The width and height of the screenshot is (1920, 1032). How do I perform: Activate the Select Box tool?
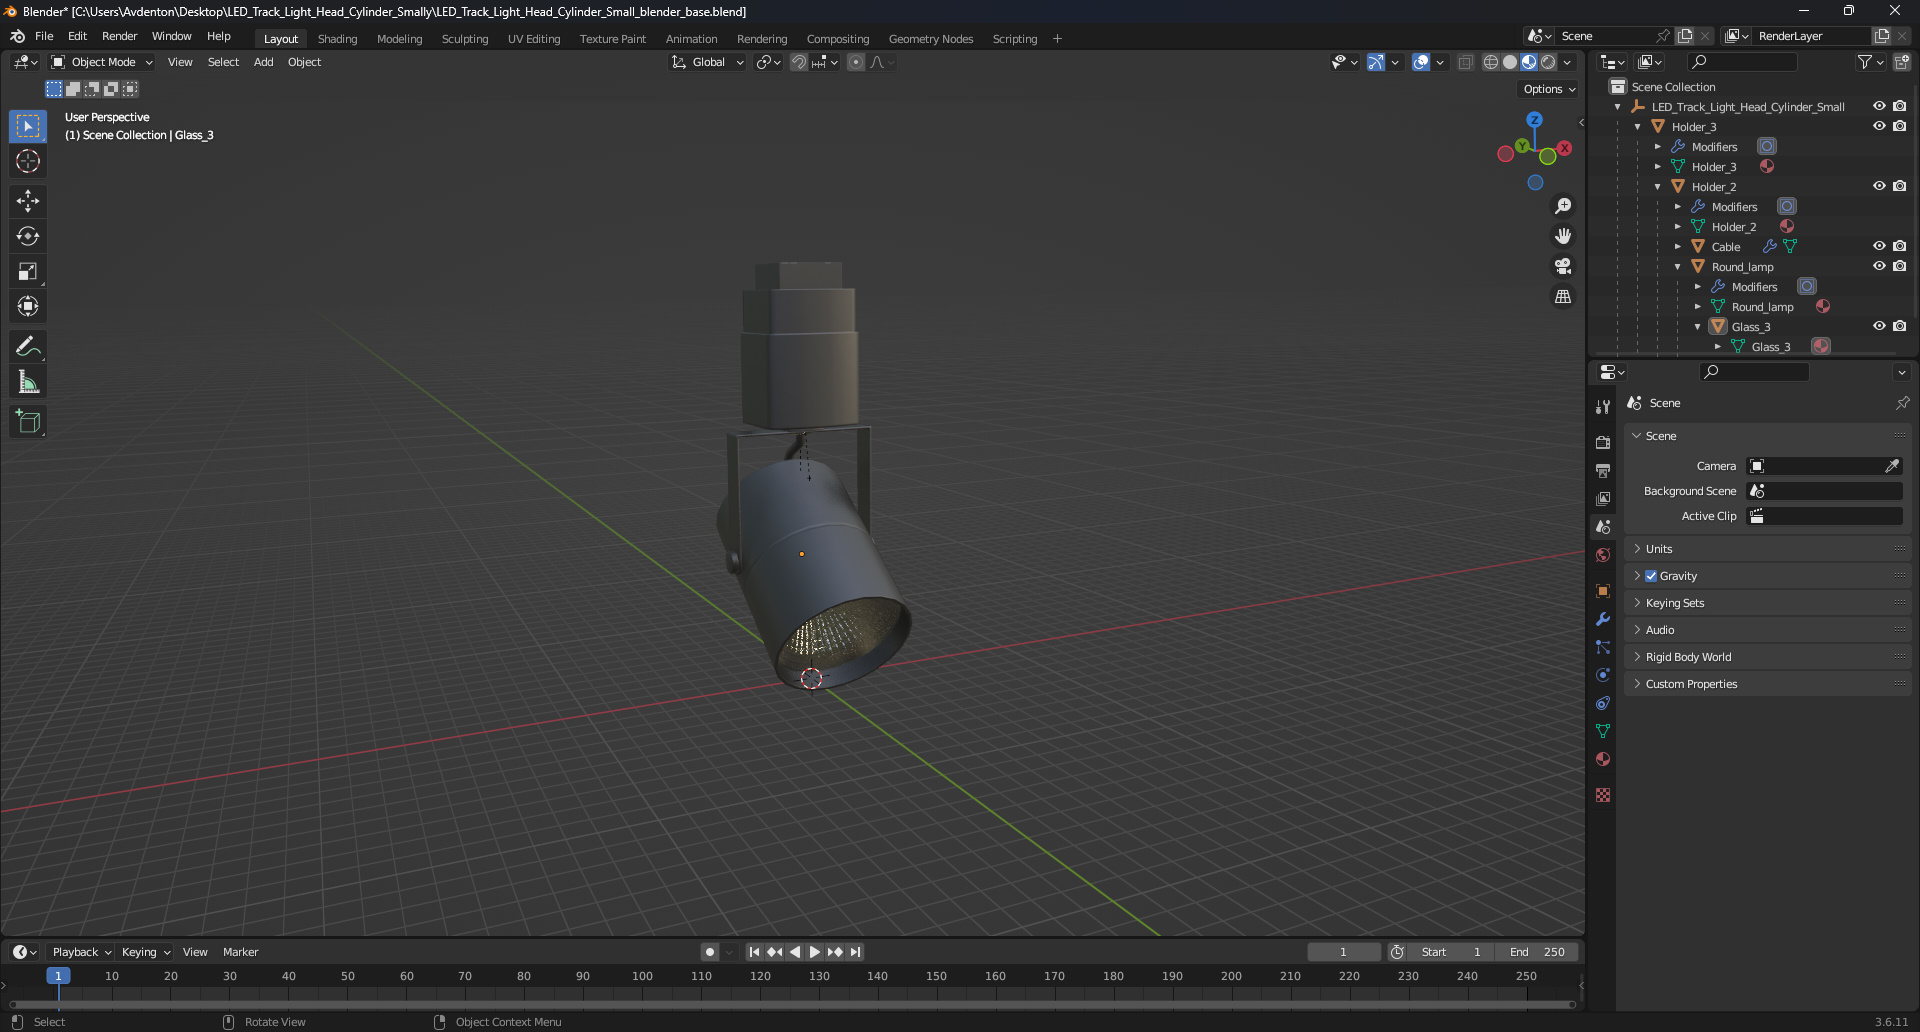[x=28, y=126]
